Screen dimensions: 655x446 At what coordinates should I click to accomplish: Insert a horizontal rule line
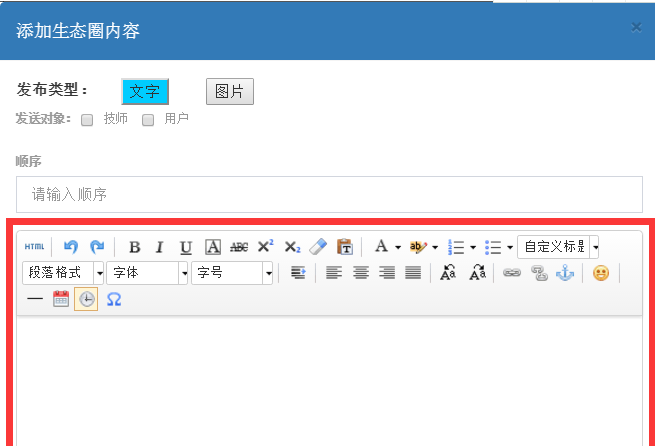click(35, 299)
